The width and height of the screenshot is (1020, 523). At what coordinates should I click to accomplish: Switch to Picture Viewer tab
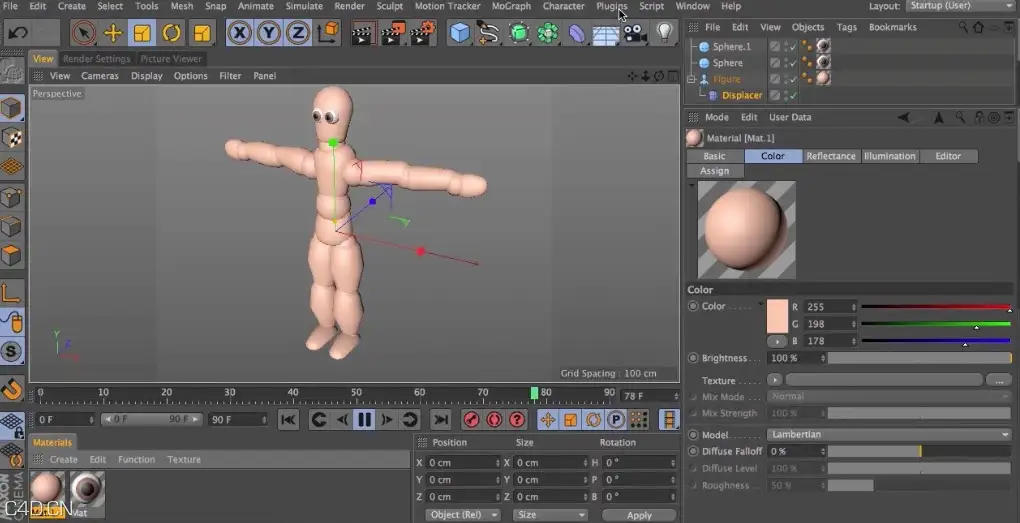pyautogui.click(x=170, y=59)
